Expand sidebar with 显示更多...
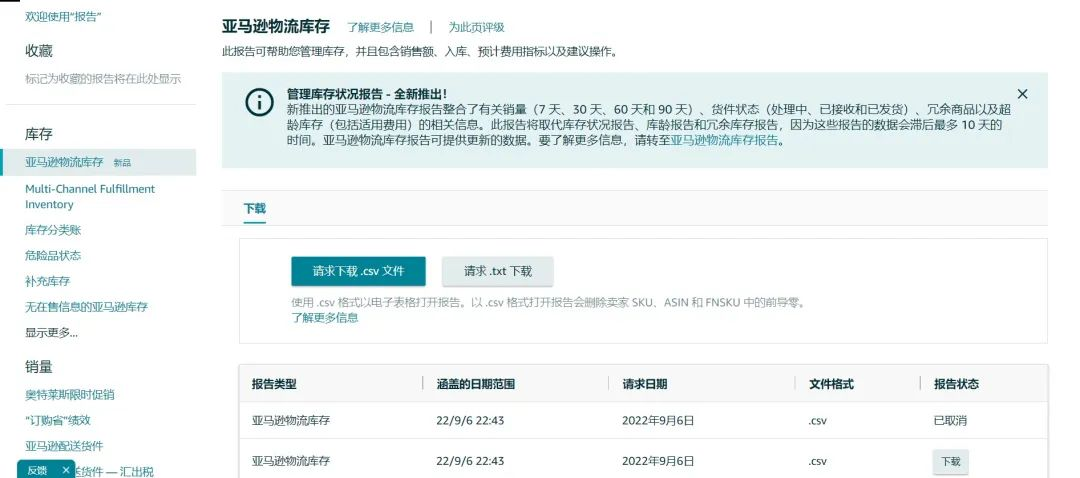Screen dimensions: 1080x478 (51, 333)
